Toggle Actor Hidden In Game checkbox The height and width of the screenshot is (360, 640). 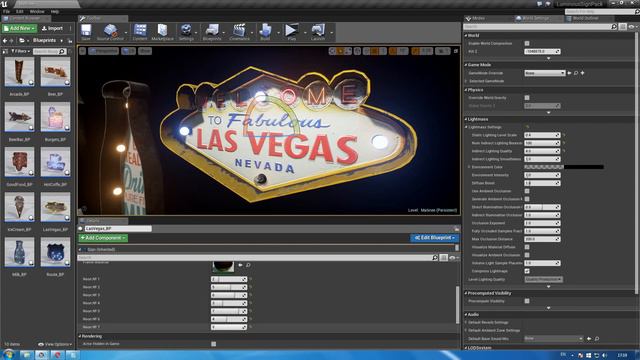(x=213, y=344)
